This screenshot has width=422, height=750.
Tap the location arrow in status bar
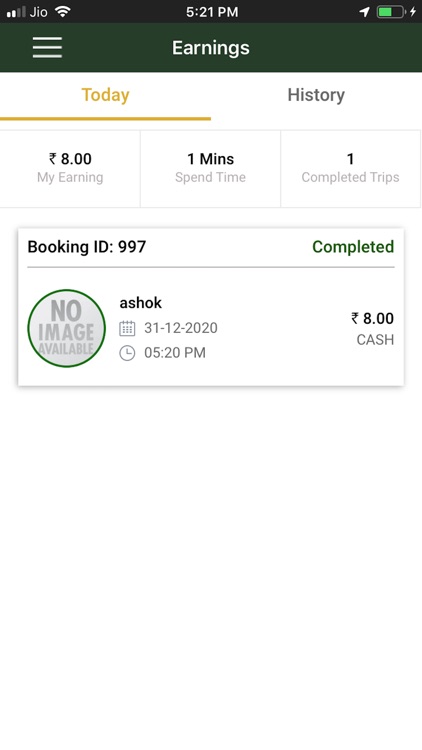[x=365, y=12]
